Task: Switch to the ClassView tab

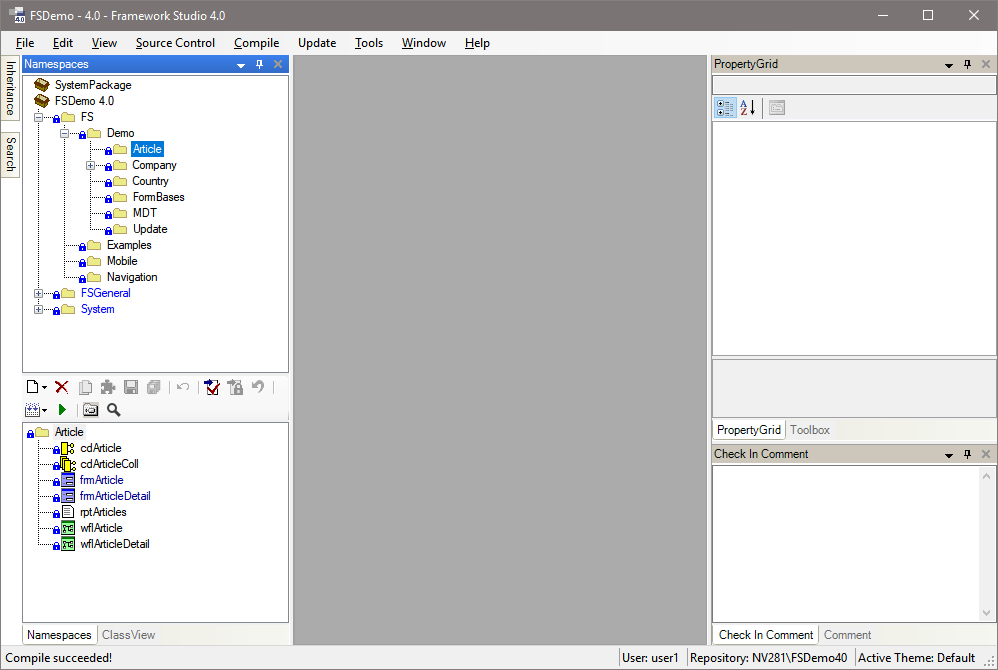Action: point(128,634)
